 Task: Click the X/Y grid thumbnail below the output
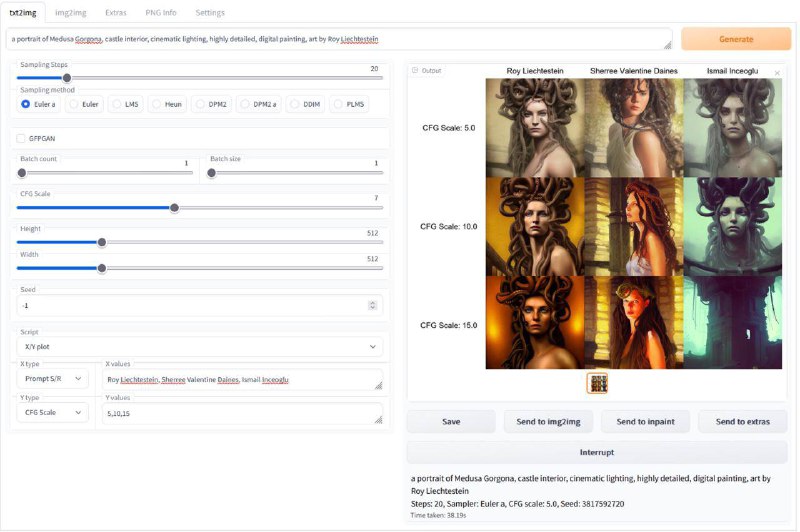[x=597, y=383]
